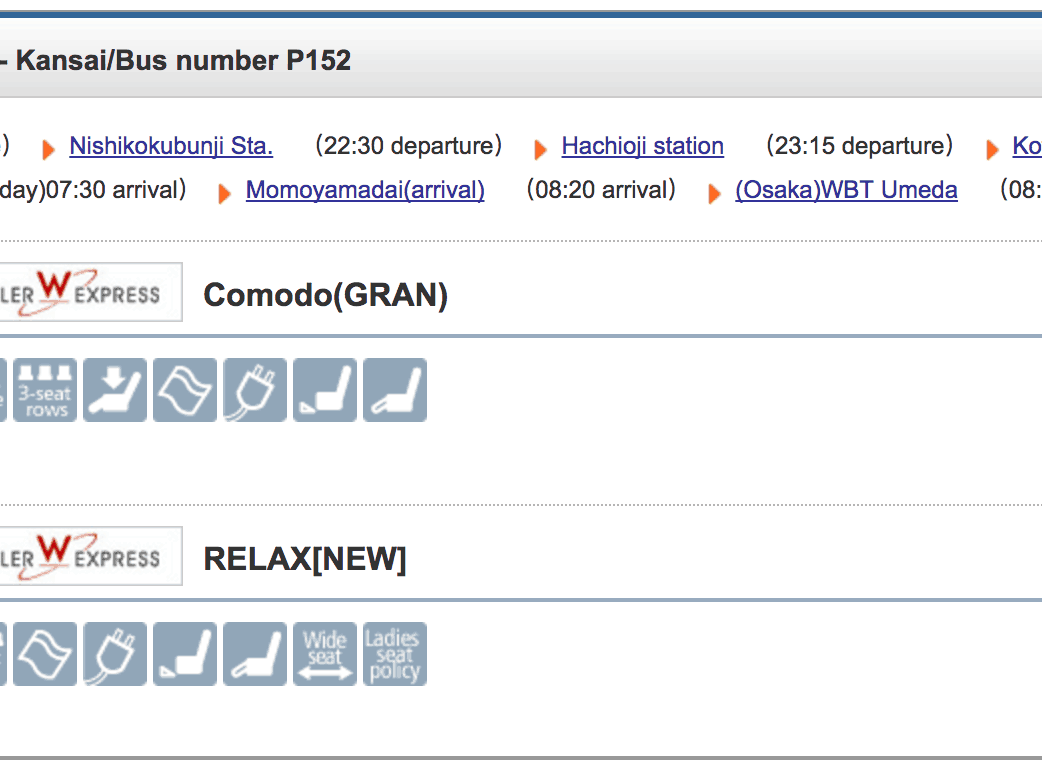Click the leg rest seat icon under RELAX[NEW]
Viewport: 1042px width, 772px height.
coord(255,654)
